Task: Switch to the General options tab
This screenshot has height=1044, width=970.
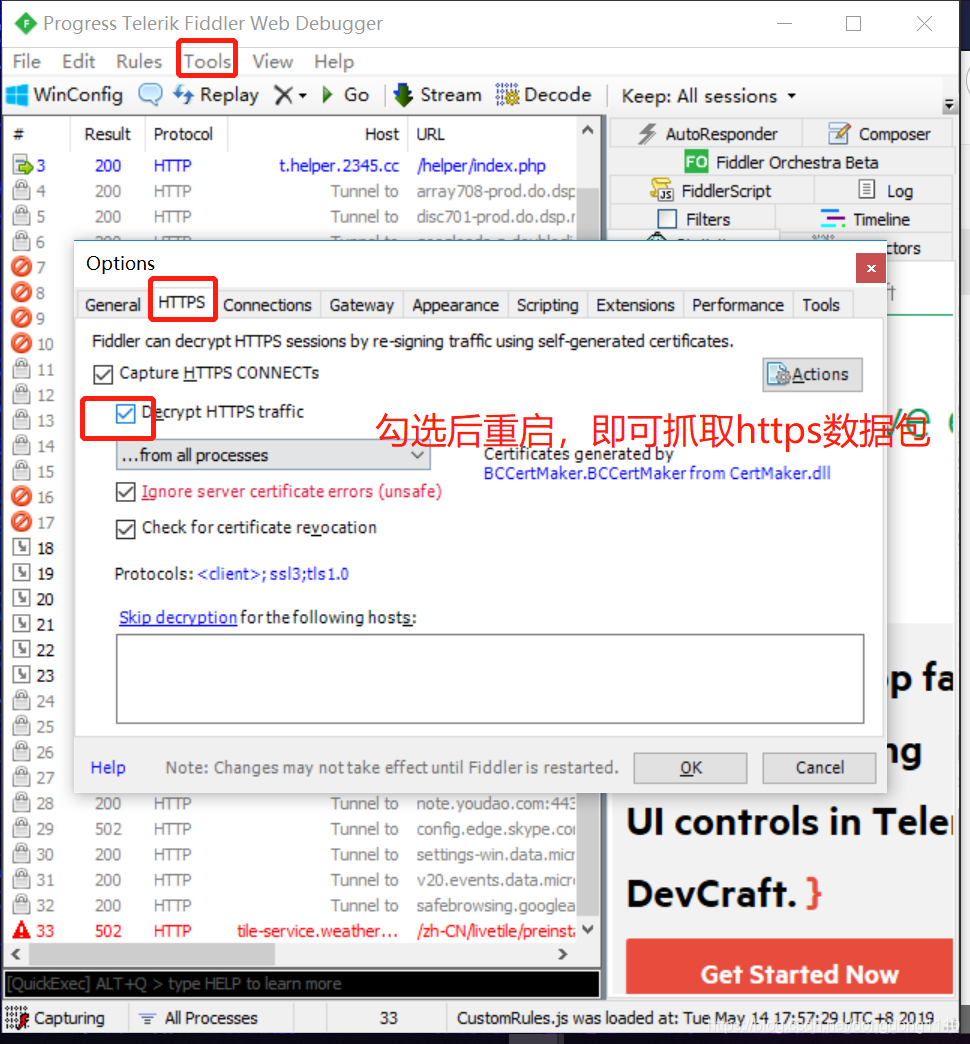Action: [113, 305]
